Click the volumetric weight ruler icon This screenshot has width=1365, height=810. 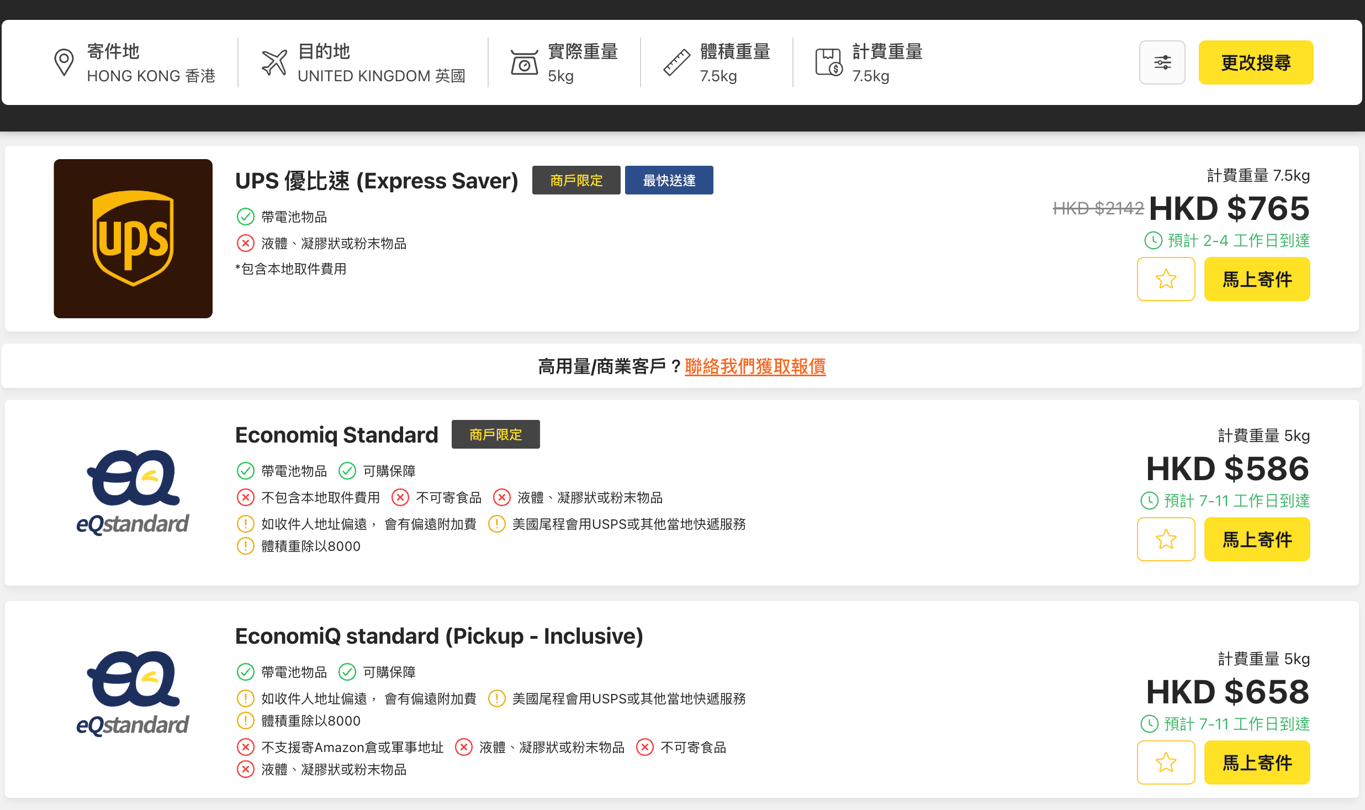pyautogui.click(x=677, y=62)
